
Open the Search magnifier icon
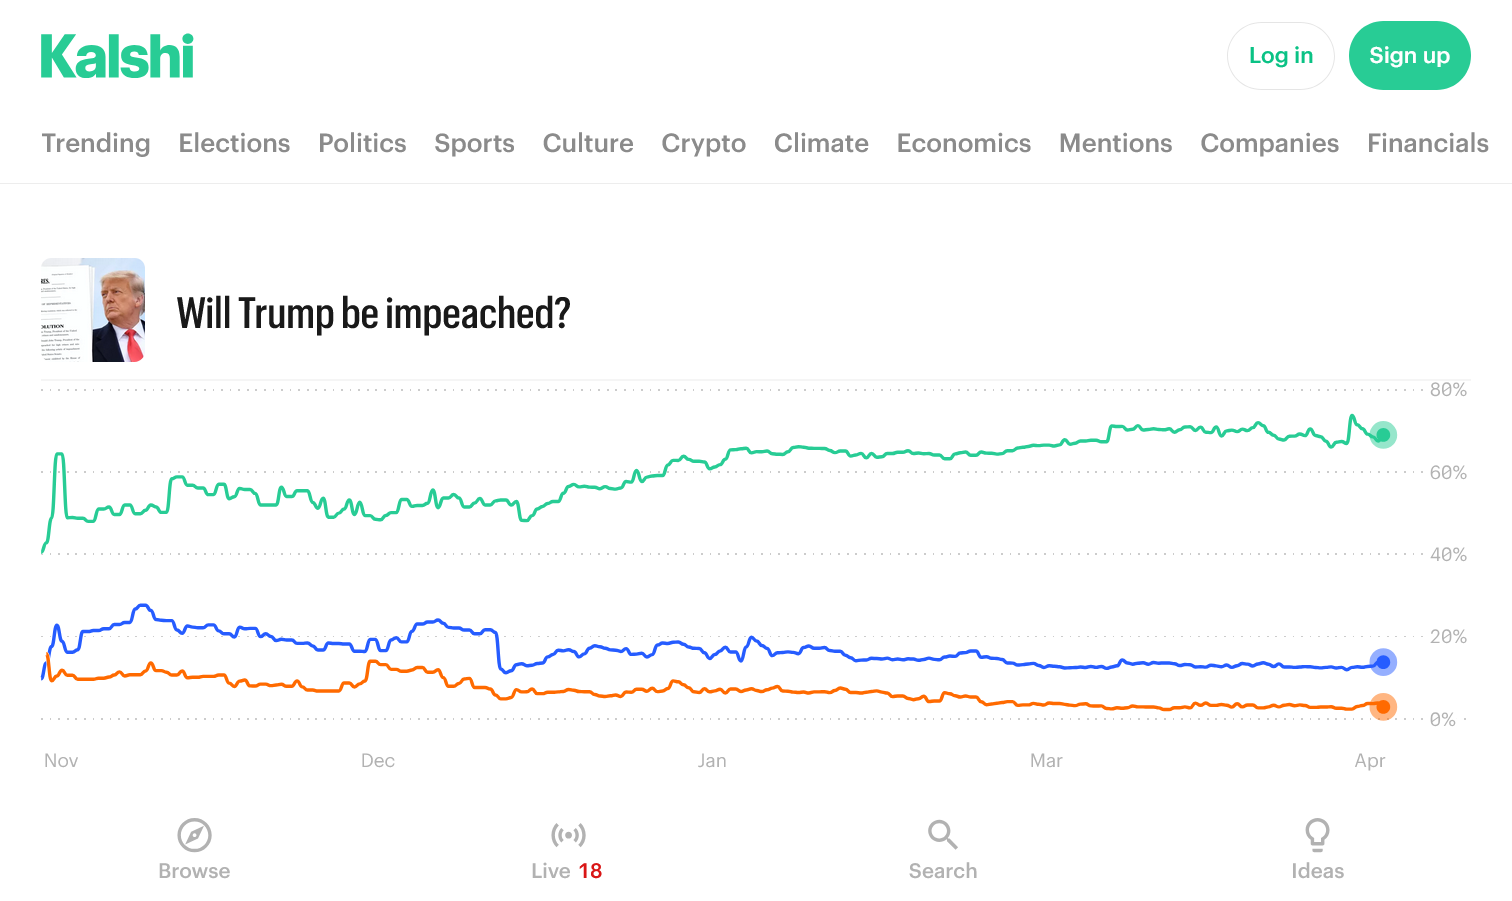pos(942,835)
